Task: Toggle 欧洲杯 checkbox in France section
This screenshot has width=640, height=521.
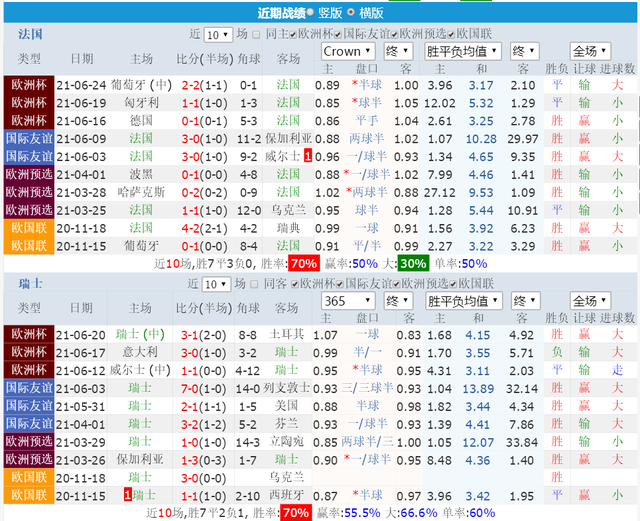Action: (293, 35)
